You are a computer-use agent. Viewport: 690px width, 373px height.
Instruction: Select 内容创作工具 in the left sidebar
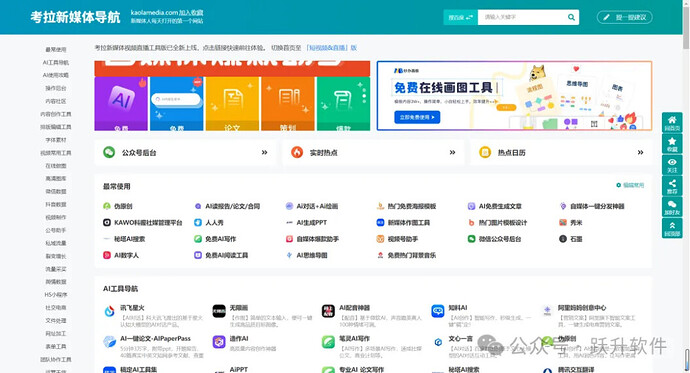pos(56,114)
